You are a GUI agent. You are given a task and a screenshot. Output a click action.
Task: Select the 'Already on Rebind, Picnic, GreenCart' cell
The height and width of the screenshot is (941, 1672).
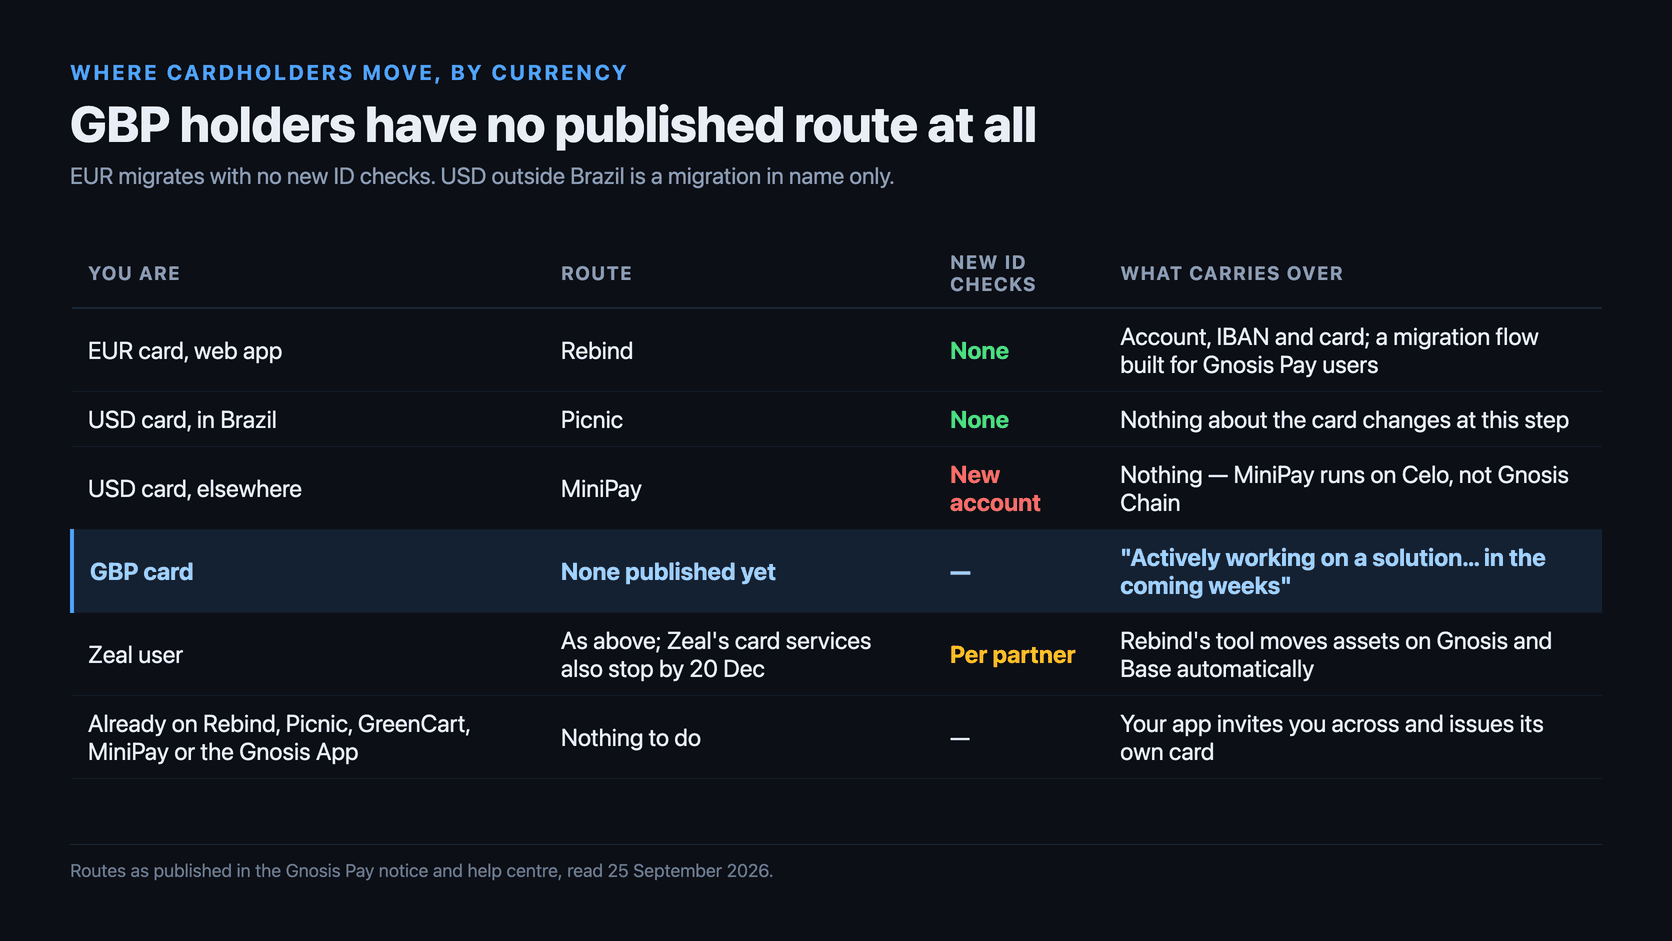point(279,738)
